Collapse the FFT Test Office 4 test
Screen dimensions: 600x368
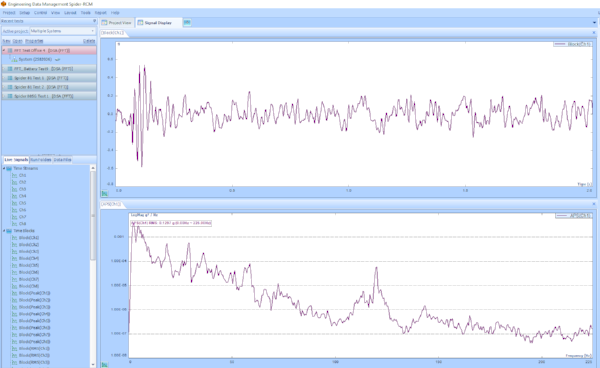pyautogui.click(x=4, y=50)
